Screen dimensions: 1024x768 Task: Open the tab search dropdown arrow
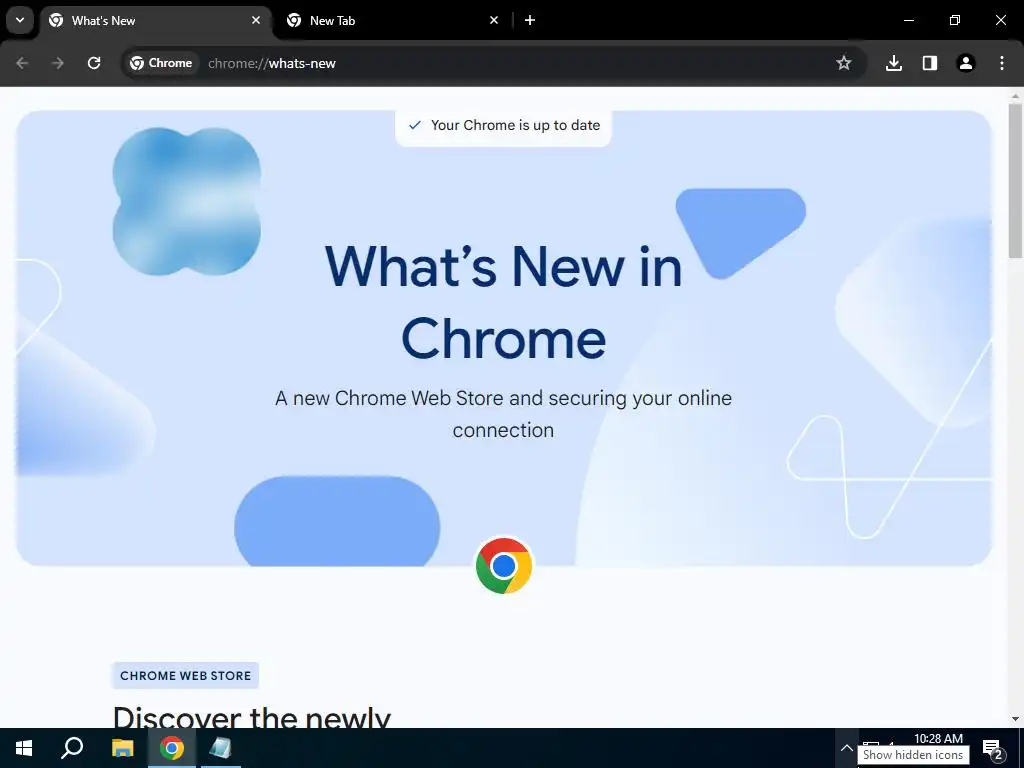click(x=20, y=20)
